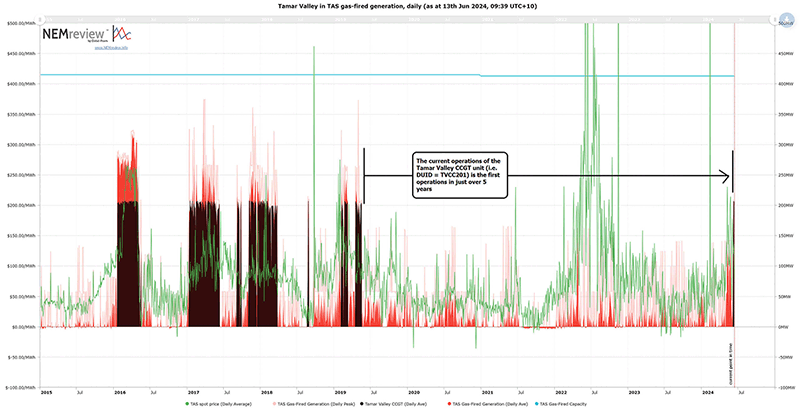The image size is (800, 411).
Task: Click the $0.00/MWh left axis label
Action: 22,327
